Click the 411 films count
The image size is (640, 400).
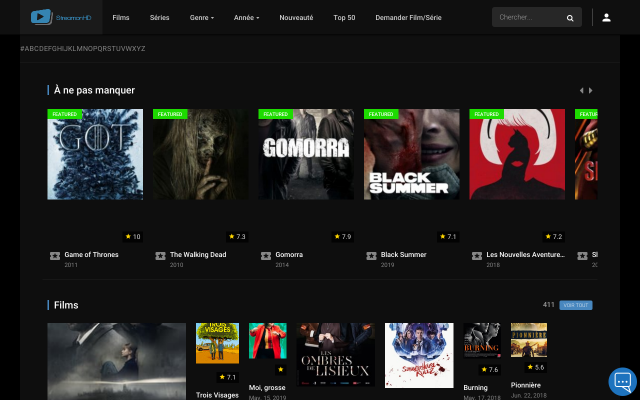tap(549, 305)
